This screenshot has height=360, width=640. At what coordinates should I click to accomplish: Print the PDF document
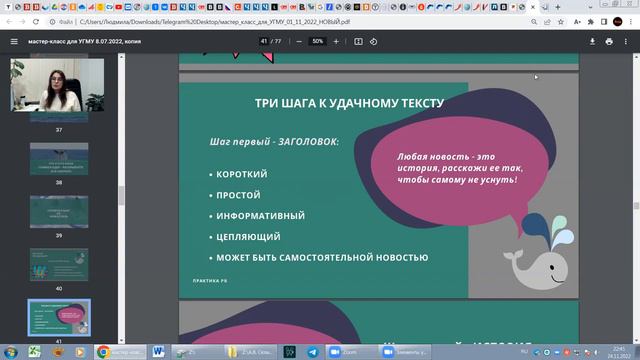click(x=609, y=42)
